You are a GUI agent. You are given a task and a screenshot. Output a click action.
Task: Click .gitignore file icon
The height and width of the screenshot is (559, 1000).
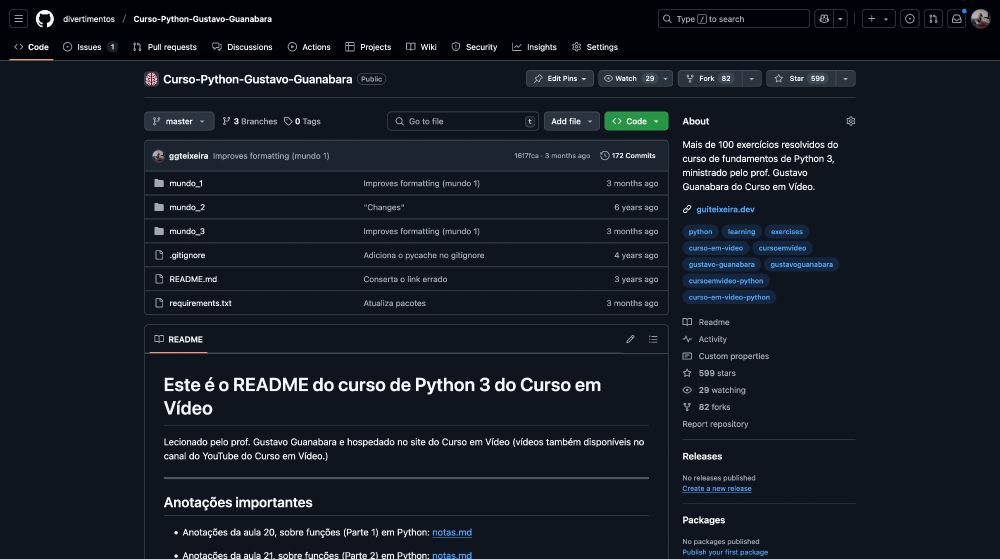click(159, 255)
